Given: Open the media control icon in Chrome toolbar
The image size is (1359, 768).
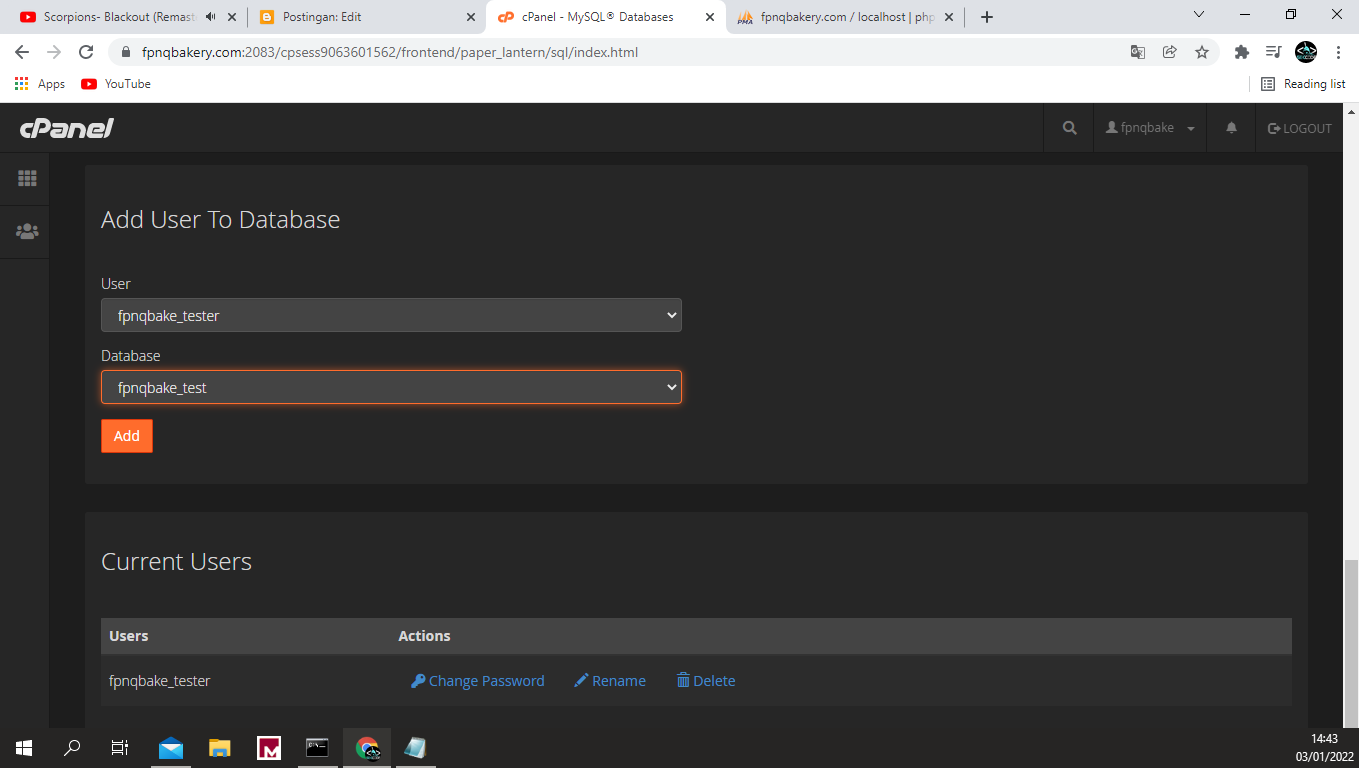Looking at the screenshot, I should pyautogui.click(x=1273, y=52).
